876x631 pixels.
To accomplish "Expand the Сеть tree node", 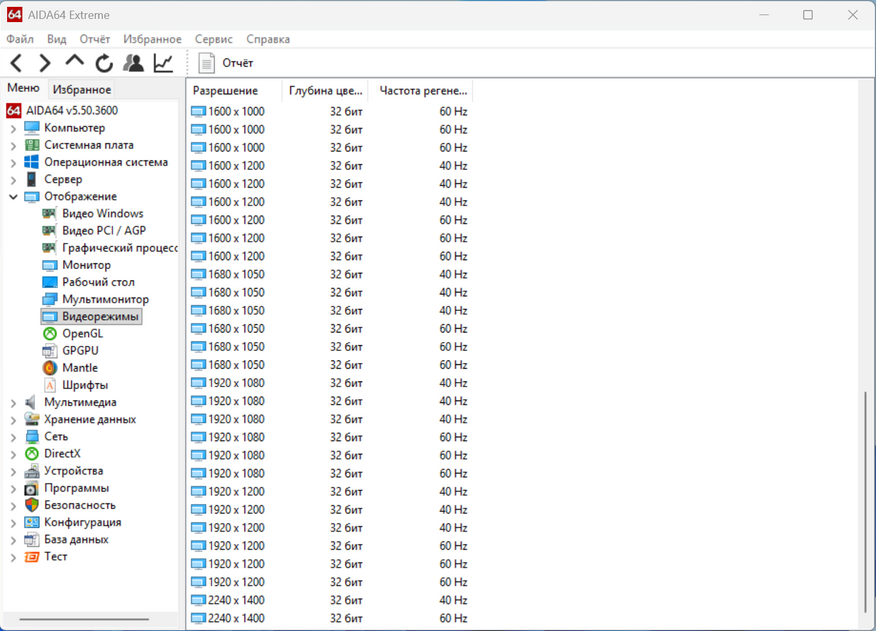I will [13, 437].
